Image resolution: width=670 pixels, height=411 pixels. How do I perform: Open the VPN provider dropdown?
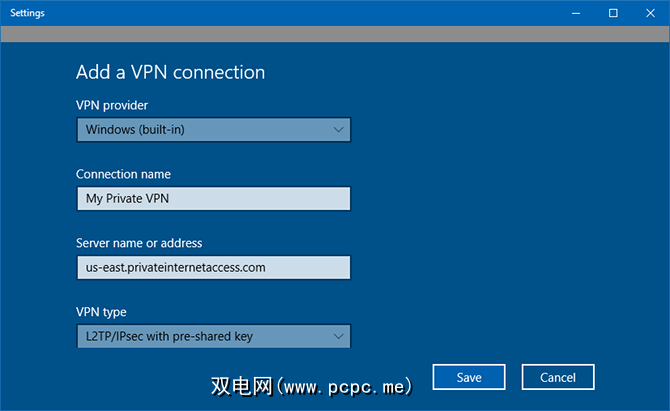click(x=213, y=130)
